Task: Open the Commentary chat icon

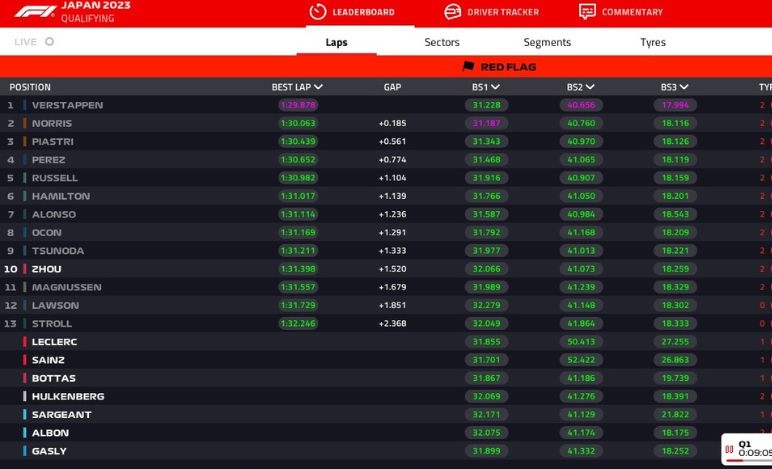Action: click(x=587, y=12)
